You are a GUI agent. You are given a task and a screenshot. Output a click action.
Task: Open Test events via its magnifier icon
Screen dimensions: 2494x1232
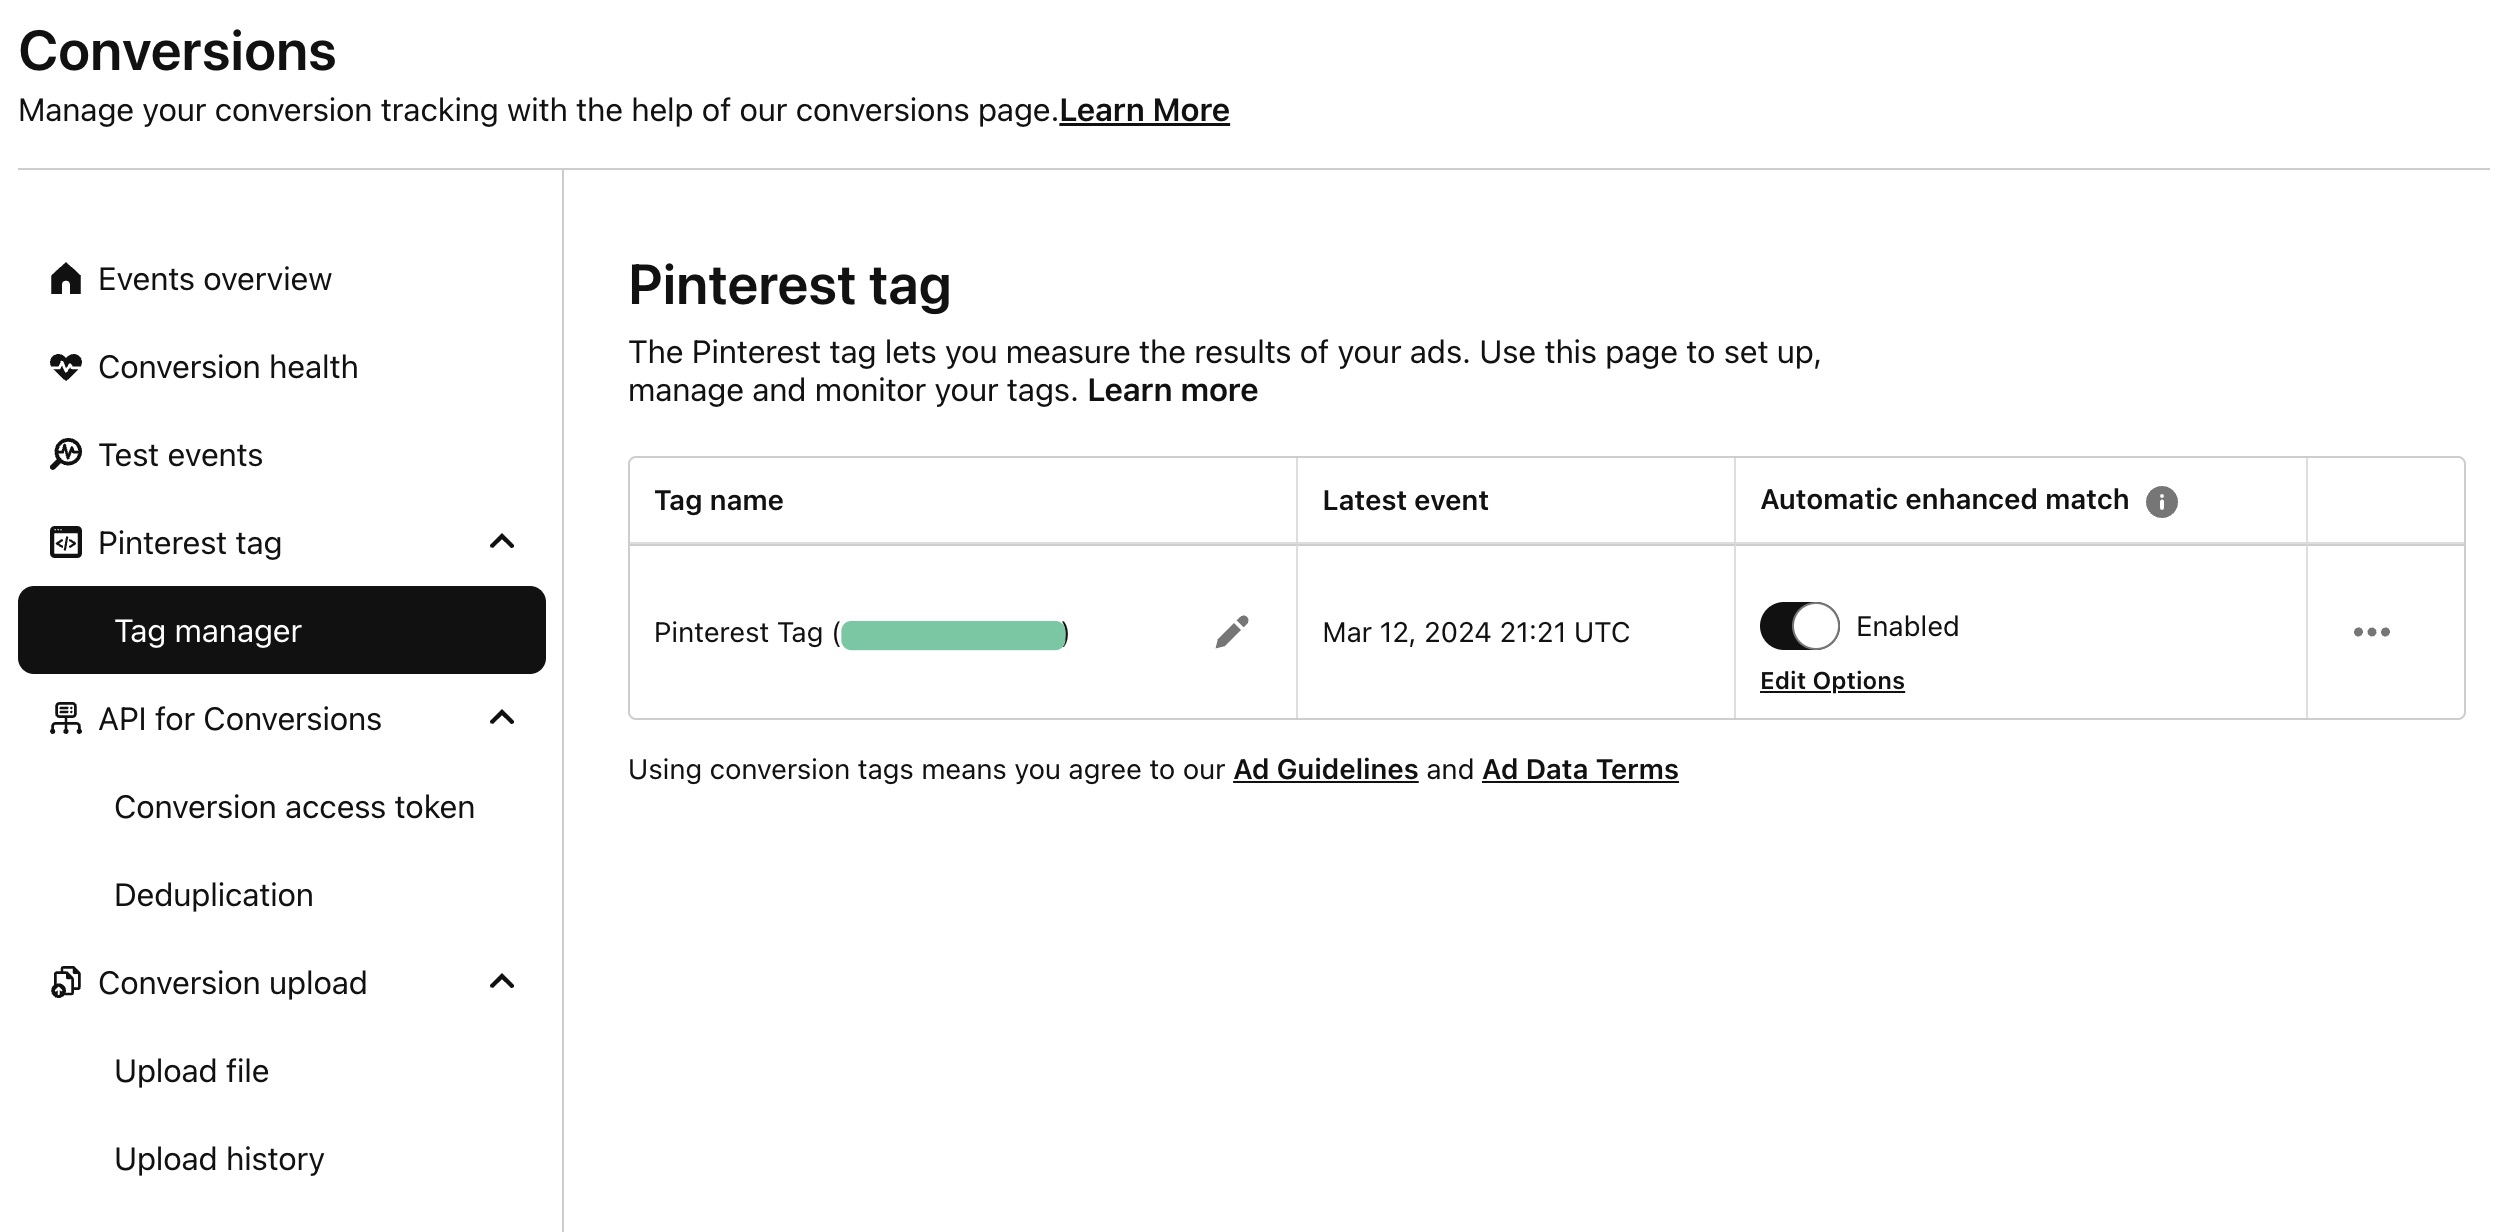click(x=64, y=454)
